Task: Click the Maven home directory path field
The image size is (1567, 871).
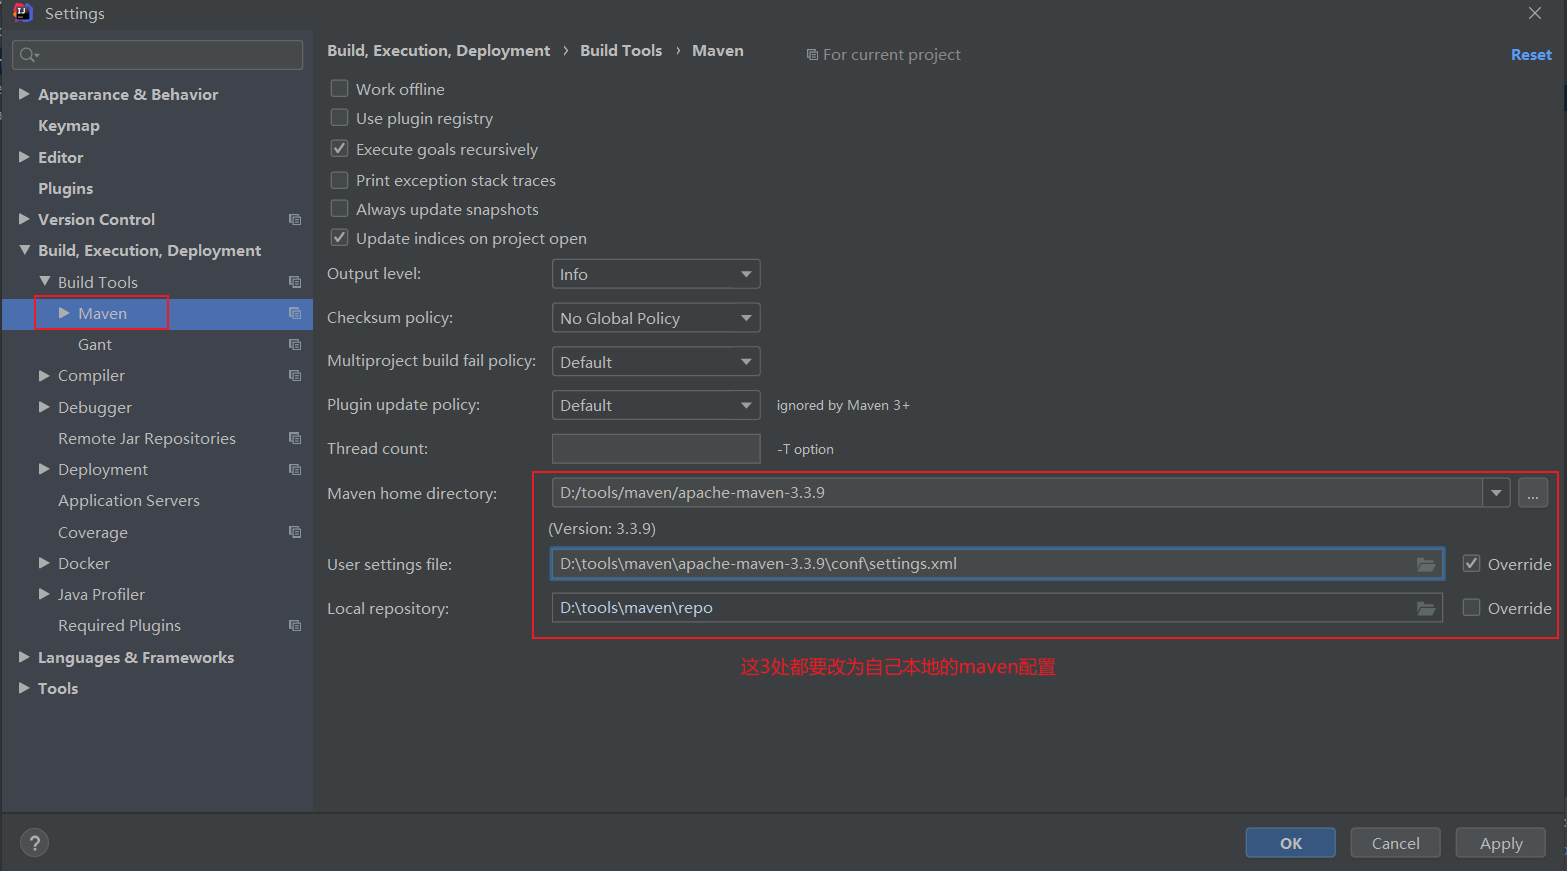Action: 1017,492
